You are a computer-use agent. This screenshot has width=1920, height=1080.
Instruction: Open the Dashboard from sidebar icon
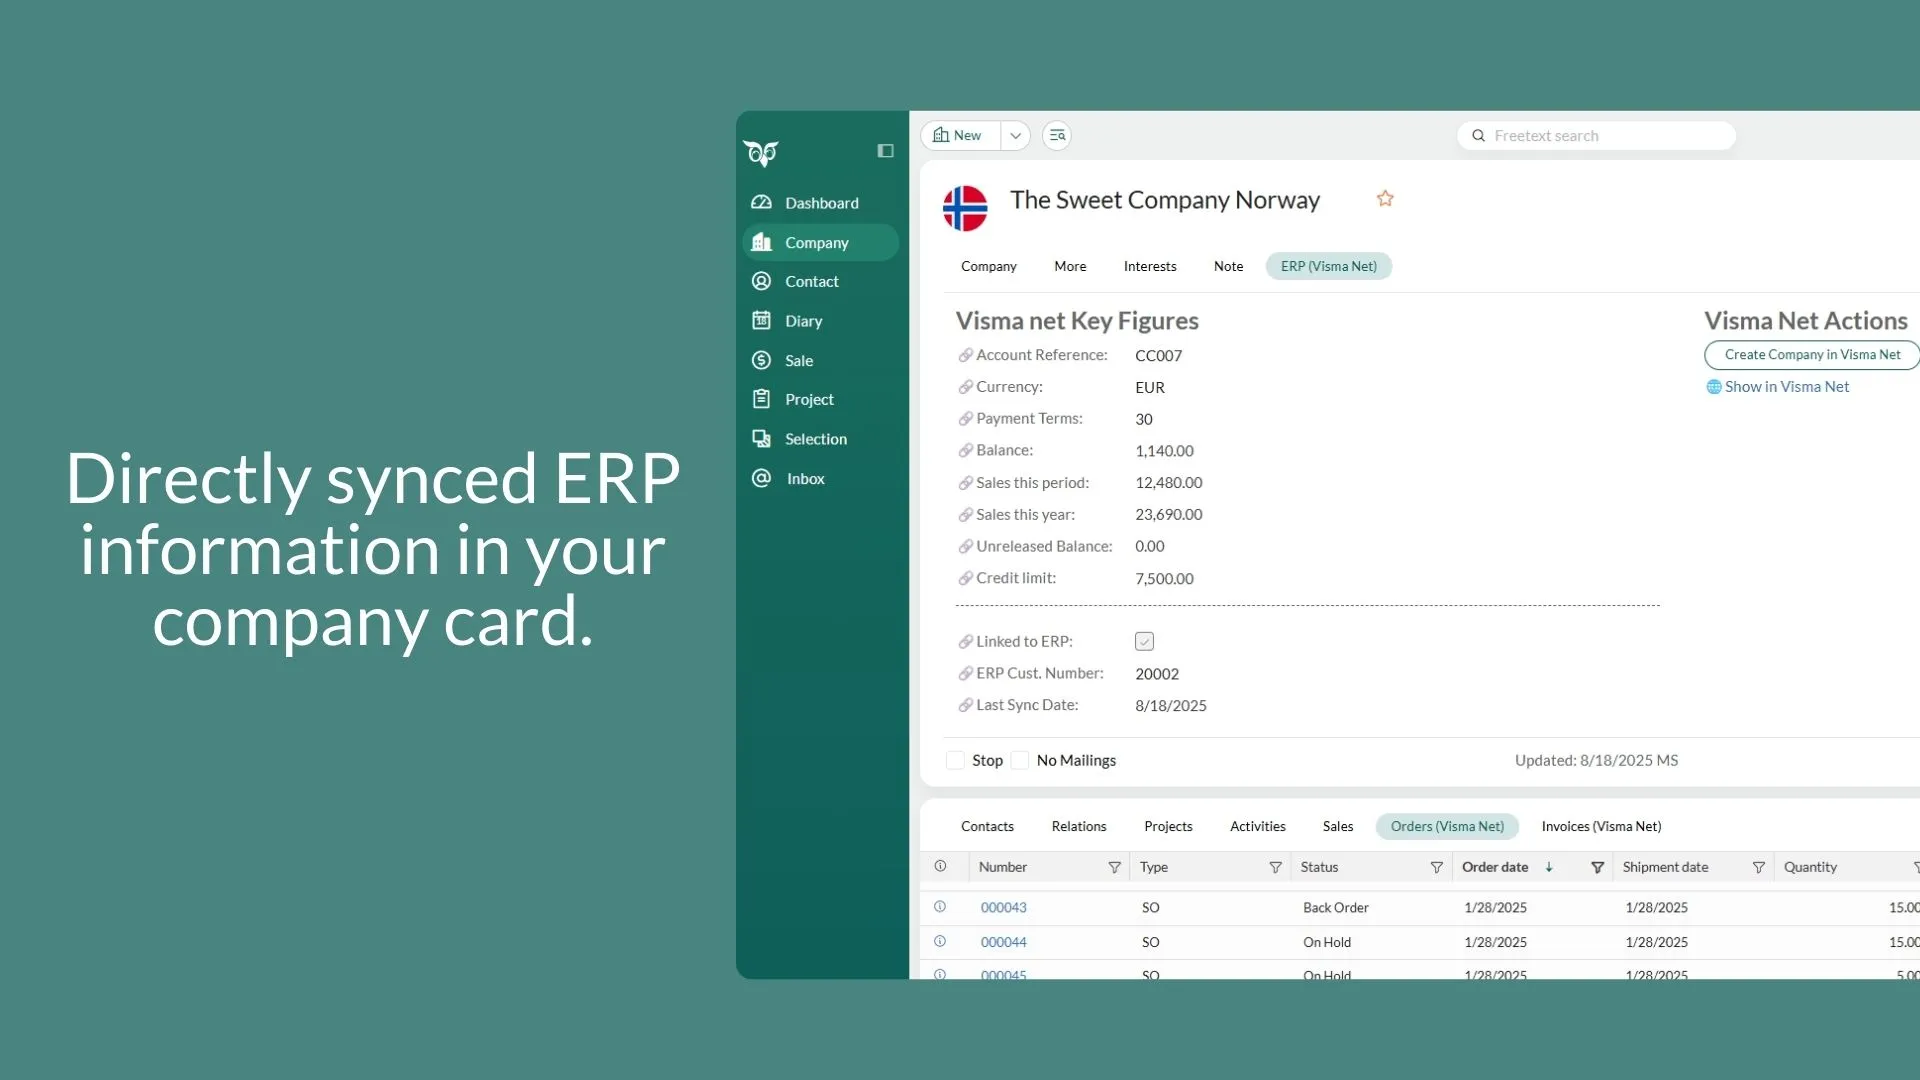click(x=761, y=203)
